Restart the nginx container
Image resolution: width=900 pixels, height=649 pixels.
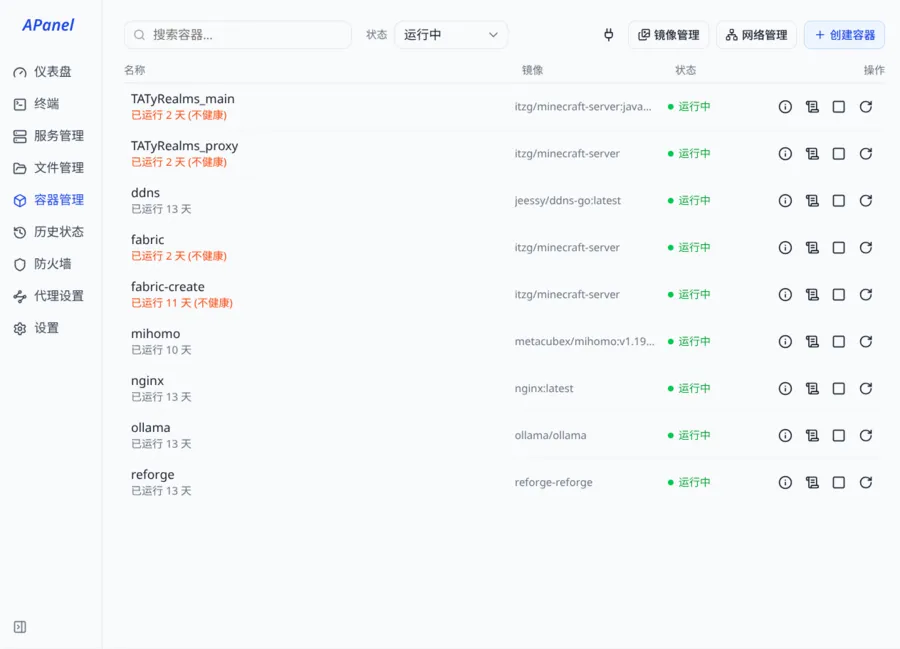coord(866,388)
